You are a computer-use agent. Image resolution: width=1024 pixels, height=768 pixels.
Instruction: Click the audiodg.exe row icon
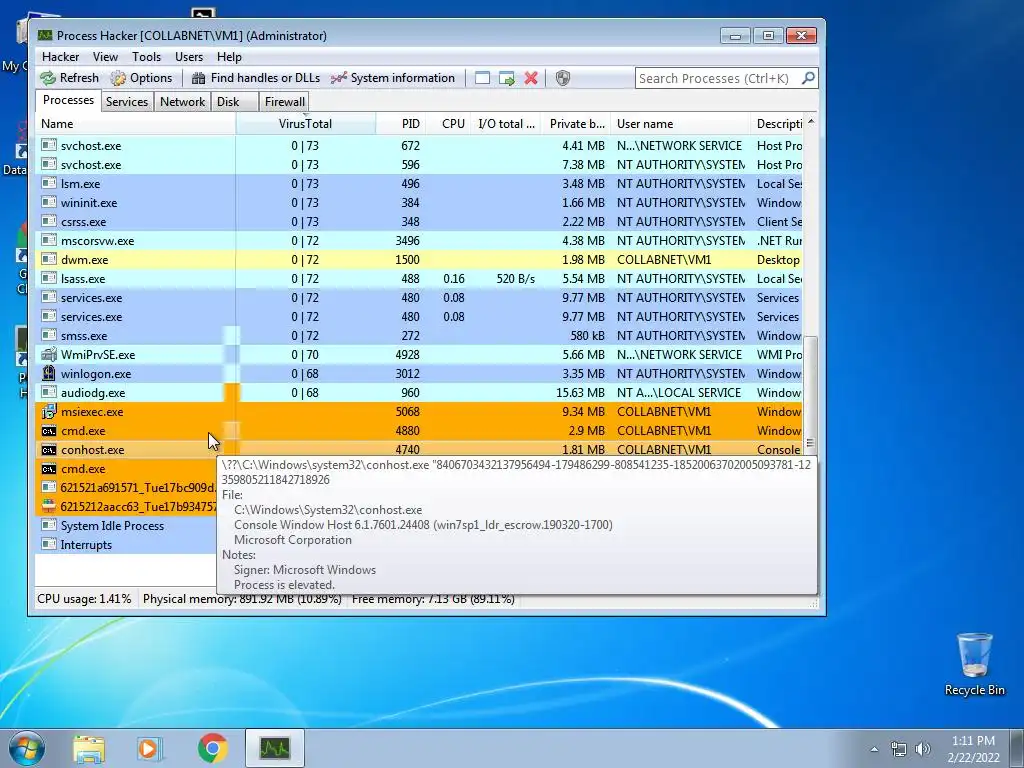(48, 392)
